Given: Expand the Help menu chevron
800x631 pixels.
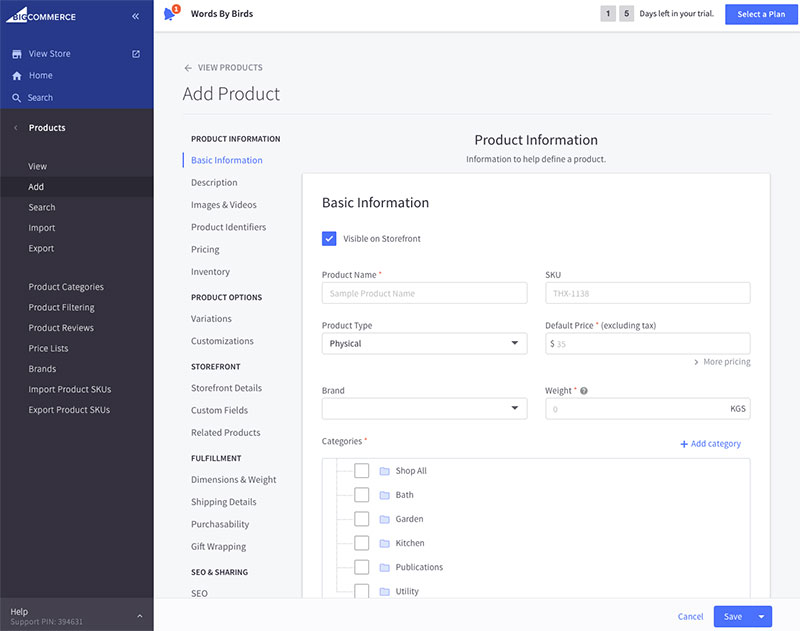Looking at the screenshot, I should 140,616.
